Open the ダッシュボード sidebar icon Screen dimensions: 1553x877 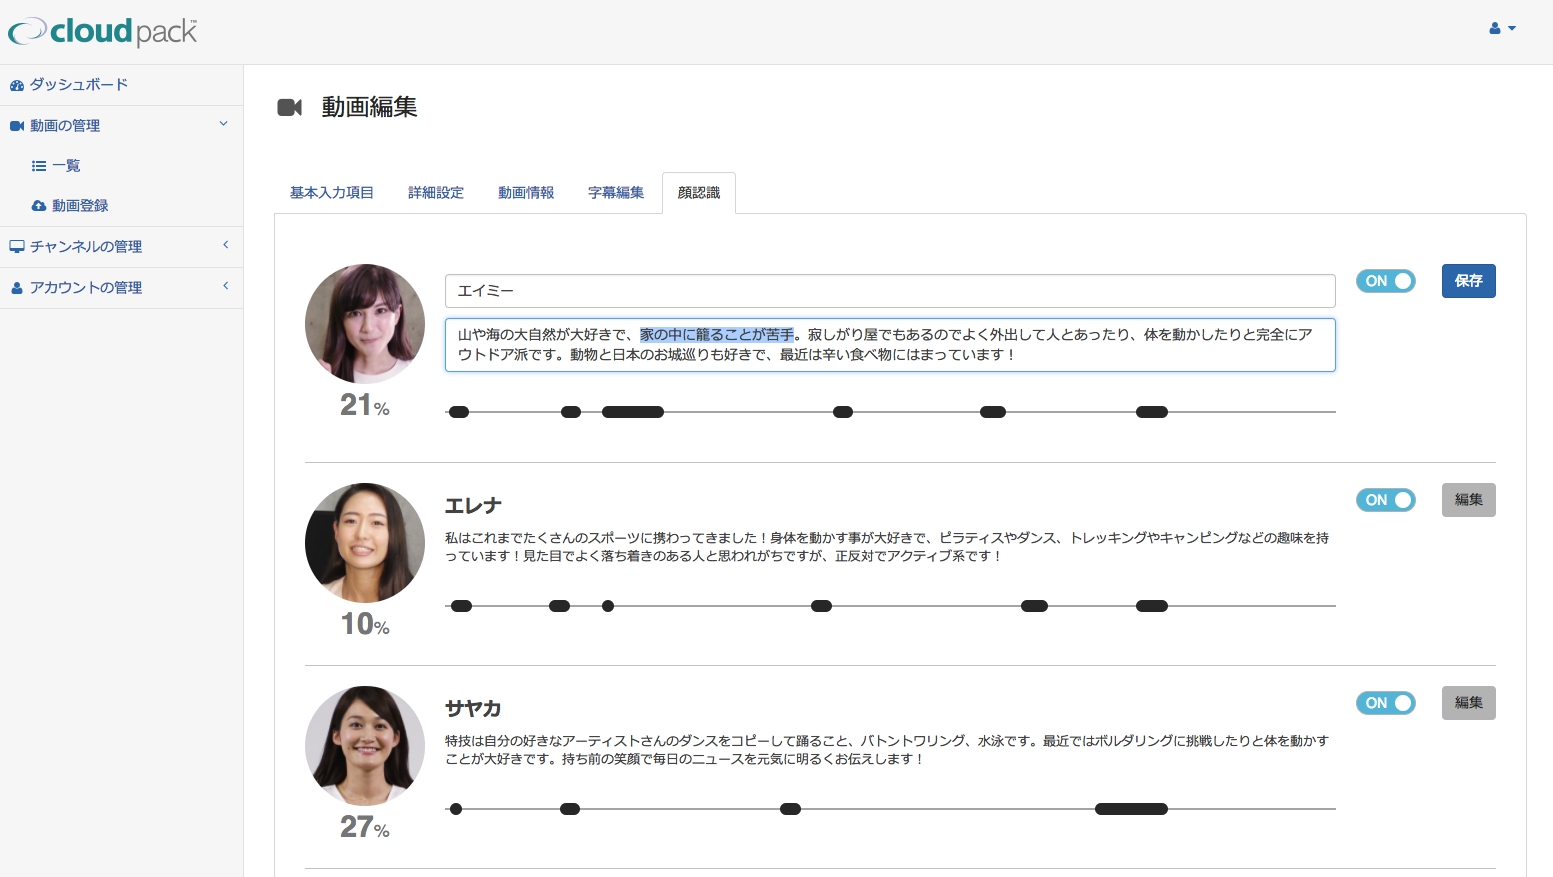tap(17, 85)
